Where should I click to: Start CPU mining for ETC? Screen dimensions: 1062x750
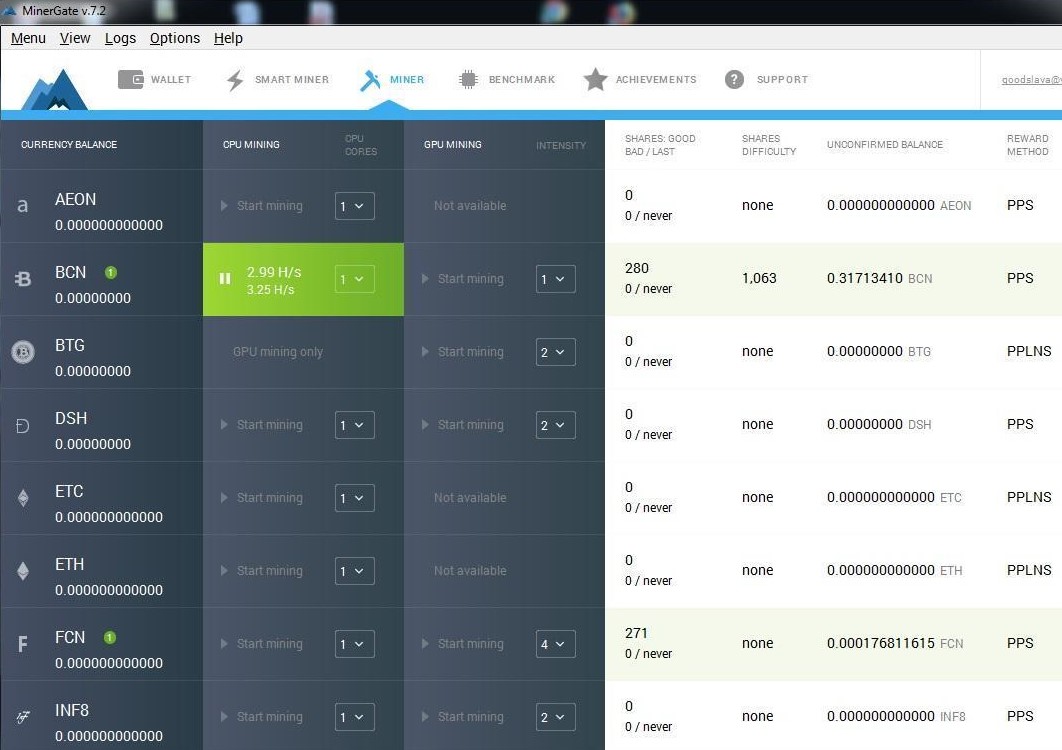coord(262,498)
